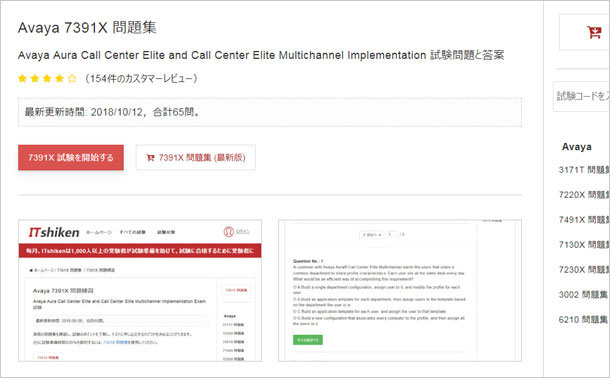Image resolution: width=610 pixels, height=378 pixels.
Task: Select the Avaya Aura Call Center Elite subtitle
Action: point(261,55)
